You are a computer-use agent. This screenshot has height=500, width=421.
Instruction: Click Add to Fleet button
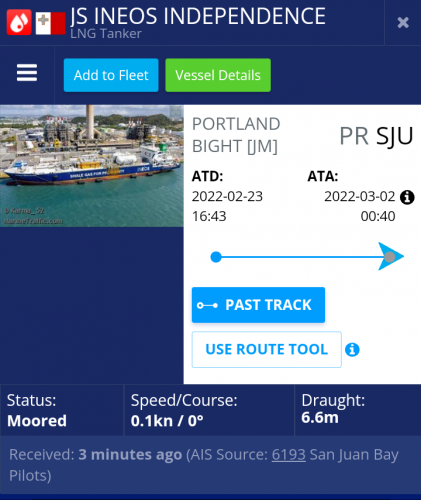[x=111, y=75]
